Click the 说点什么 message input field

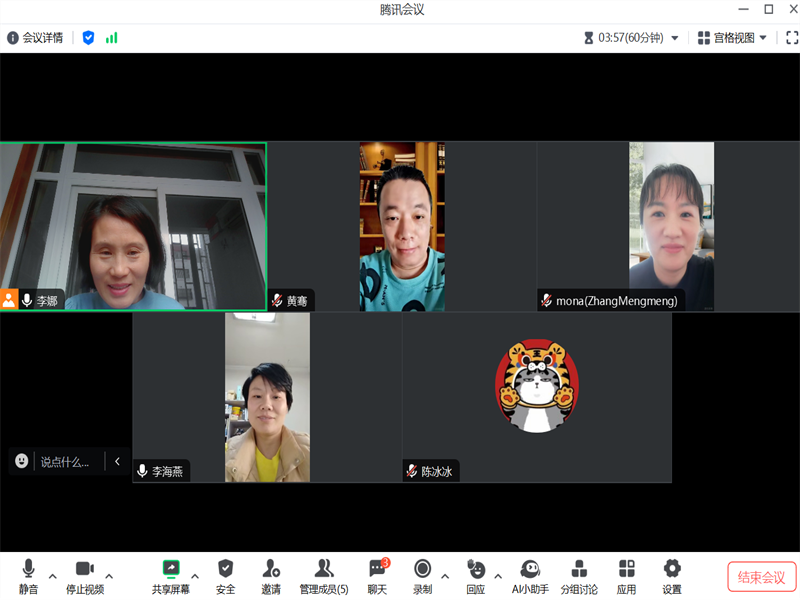click(66, 461)
